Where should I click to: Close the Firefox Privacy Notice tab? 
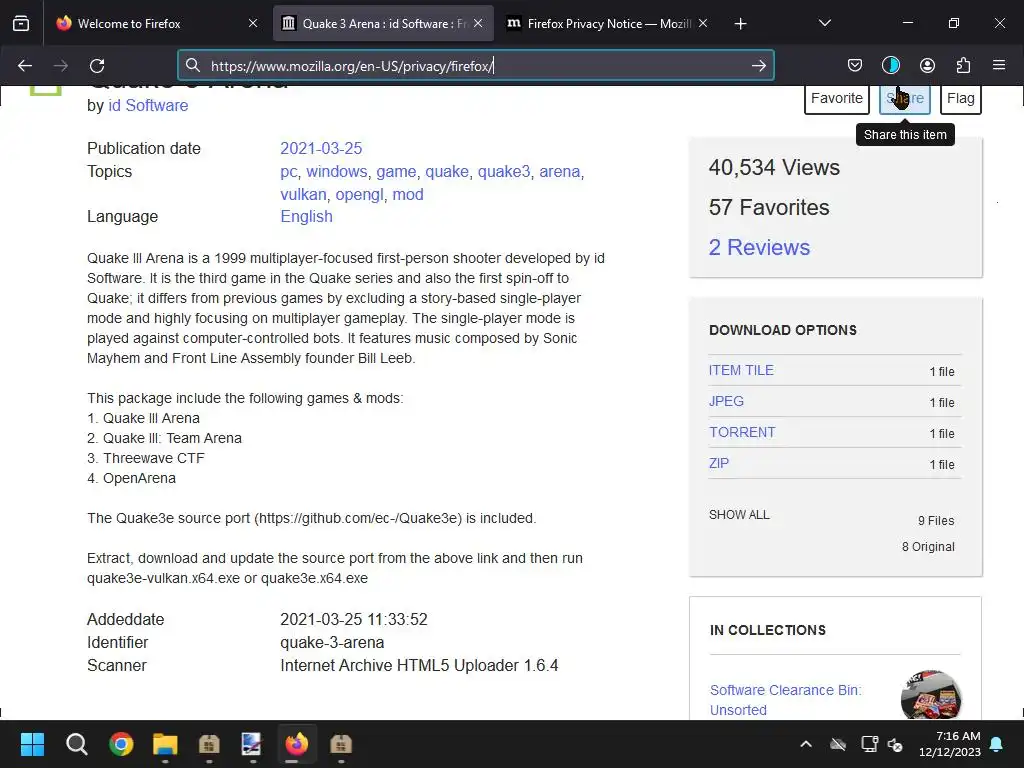(x=703, y=24)
